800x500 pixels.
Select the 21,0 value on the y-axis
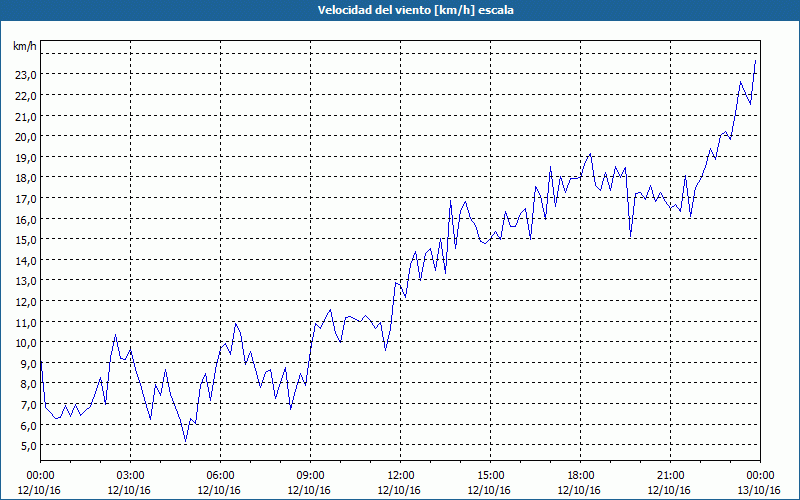click(26, 116)
